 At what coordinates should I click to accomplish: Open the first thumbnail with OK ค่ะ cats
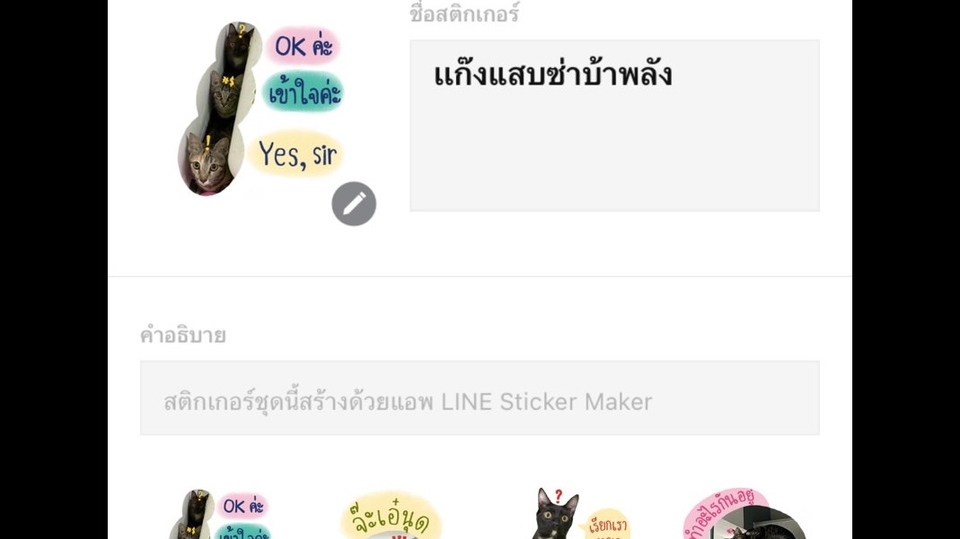(x=219, y=514)
